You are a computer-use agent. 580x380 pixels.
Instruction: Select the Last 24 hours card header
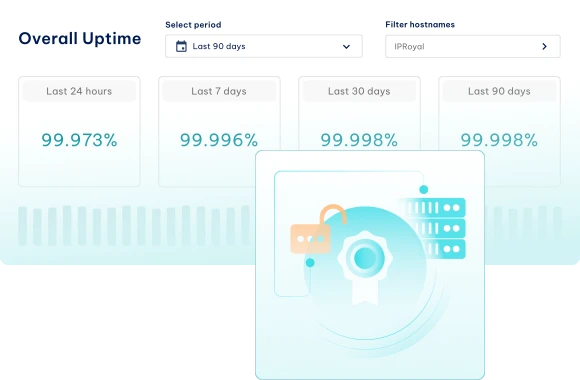coord(79,91)
